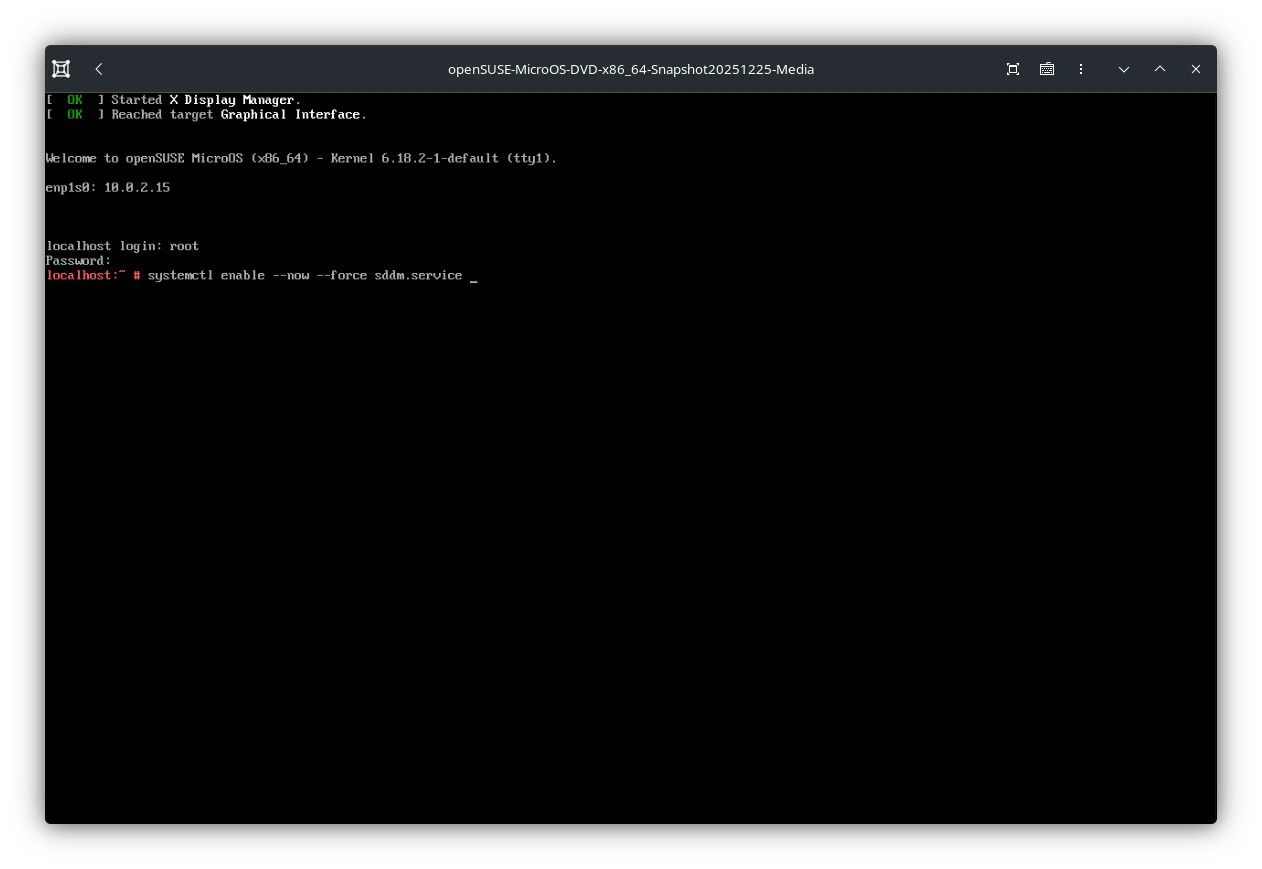Click the window title openSUSE-MicroOS-DVD snapshot
This screenshot has height=869, width=1262.
(631, 69)
